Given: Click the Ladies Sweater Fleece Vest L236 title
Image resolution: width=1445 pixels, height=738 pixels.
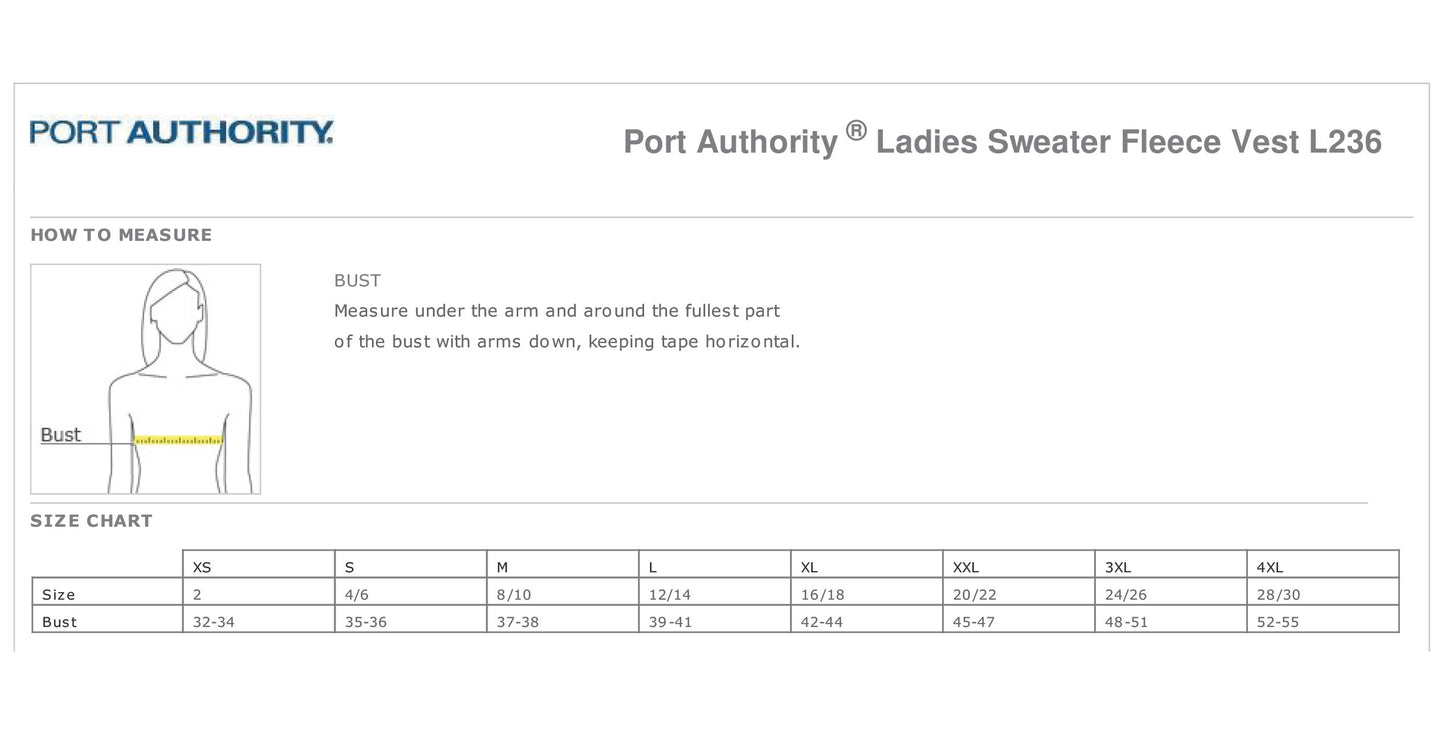Looking at the screenshot, I should tap(1128, 142).
